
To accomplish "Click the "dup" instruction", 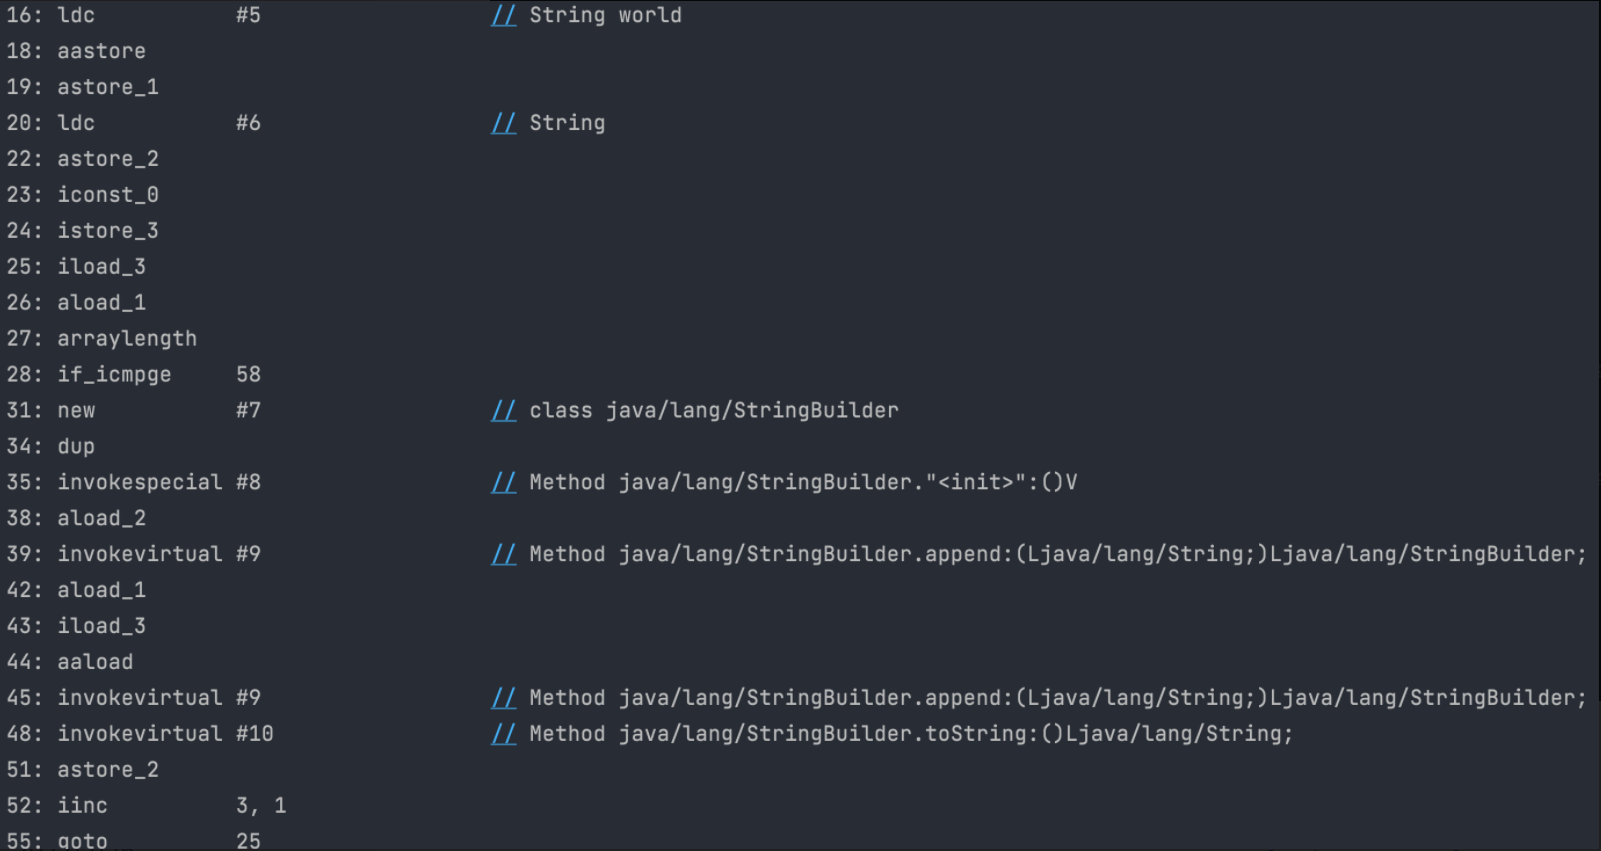I will pyautogui.click(x=76, y=447).
